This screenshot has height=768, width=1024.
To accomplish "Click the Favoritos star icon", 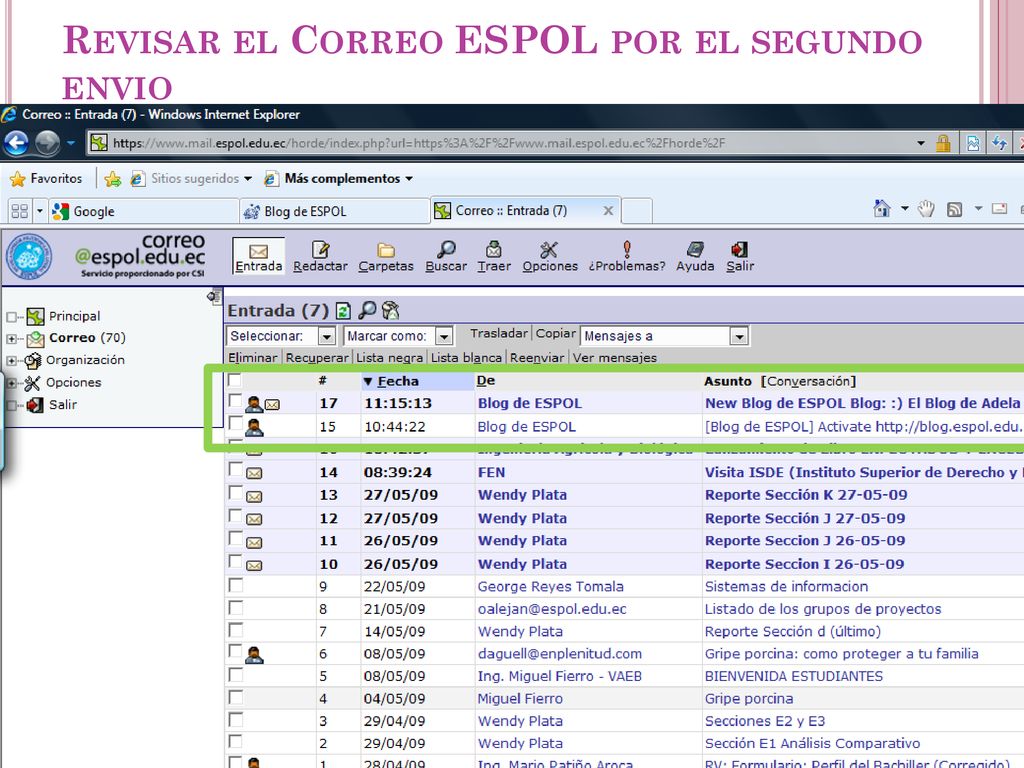I will (x=18, y=178).
